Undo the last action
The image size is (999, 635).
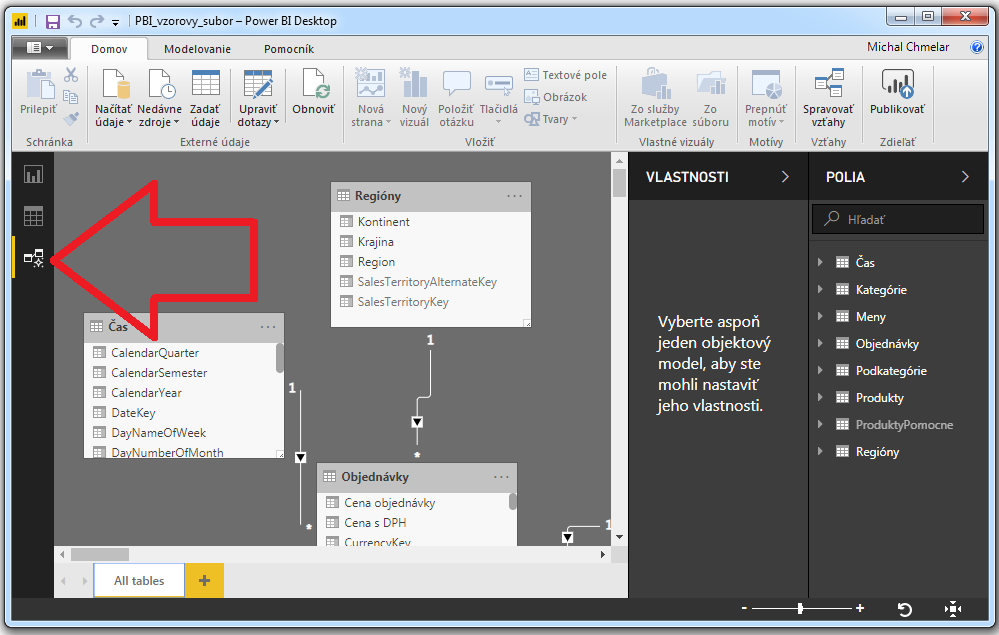point(75,22)
